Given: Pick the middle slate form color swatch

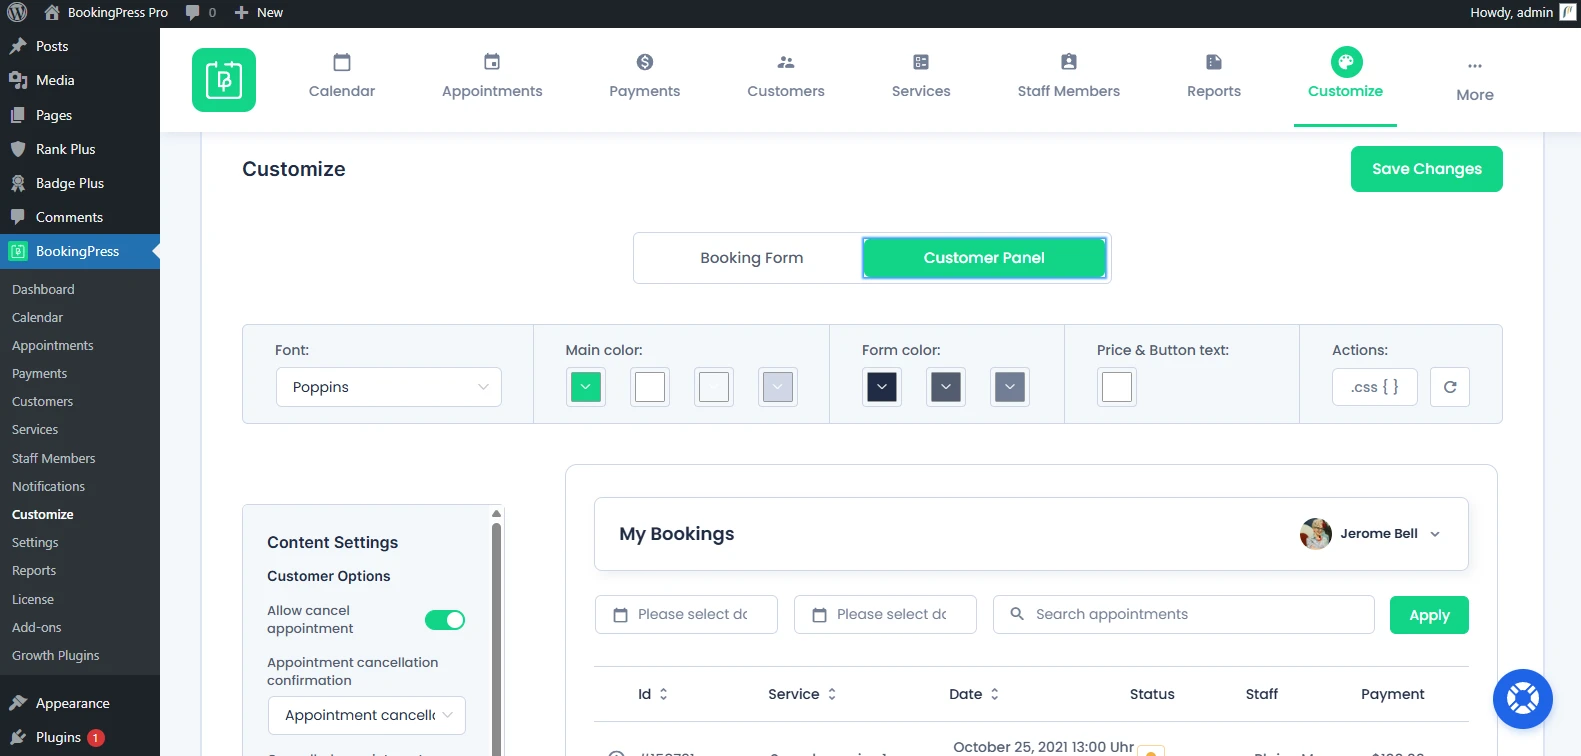Looking at the screenshot, I should 946,387.
